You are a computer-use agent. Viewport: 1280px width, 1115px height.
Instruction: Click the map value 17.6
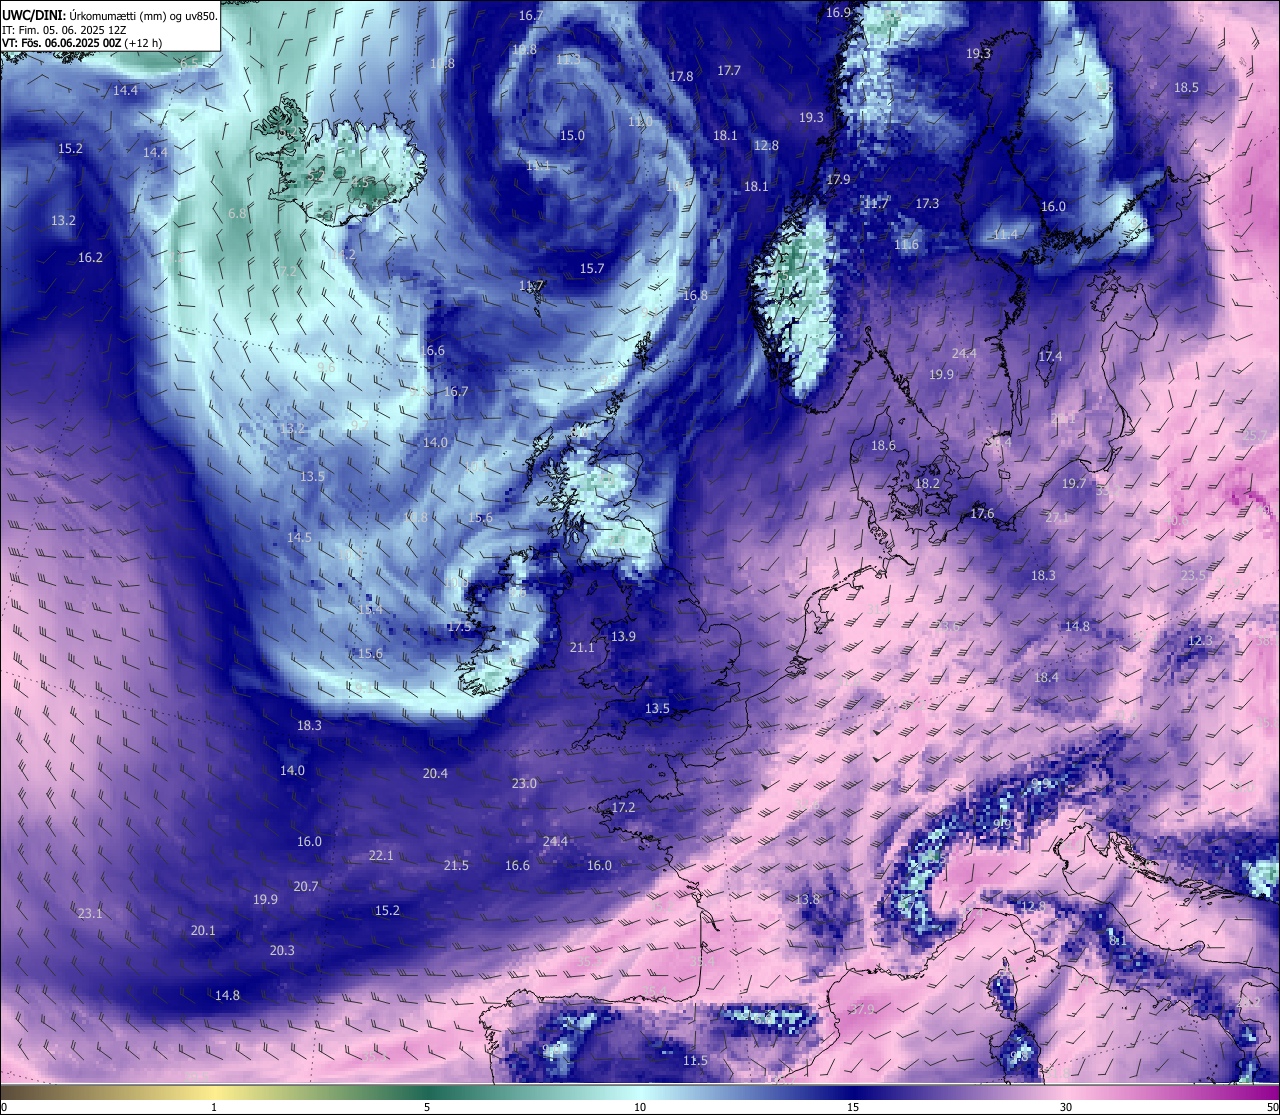tap(982, 514)
